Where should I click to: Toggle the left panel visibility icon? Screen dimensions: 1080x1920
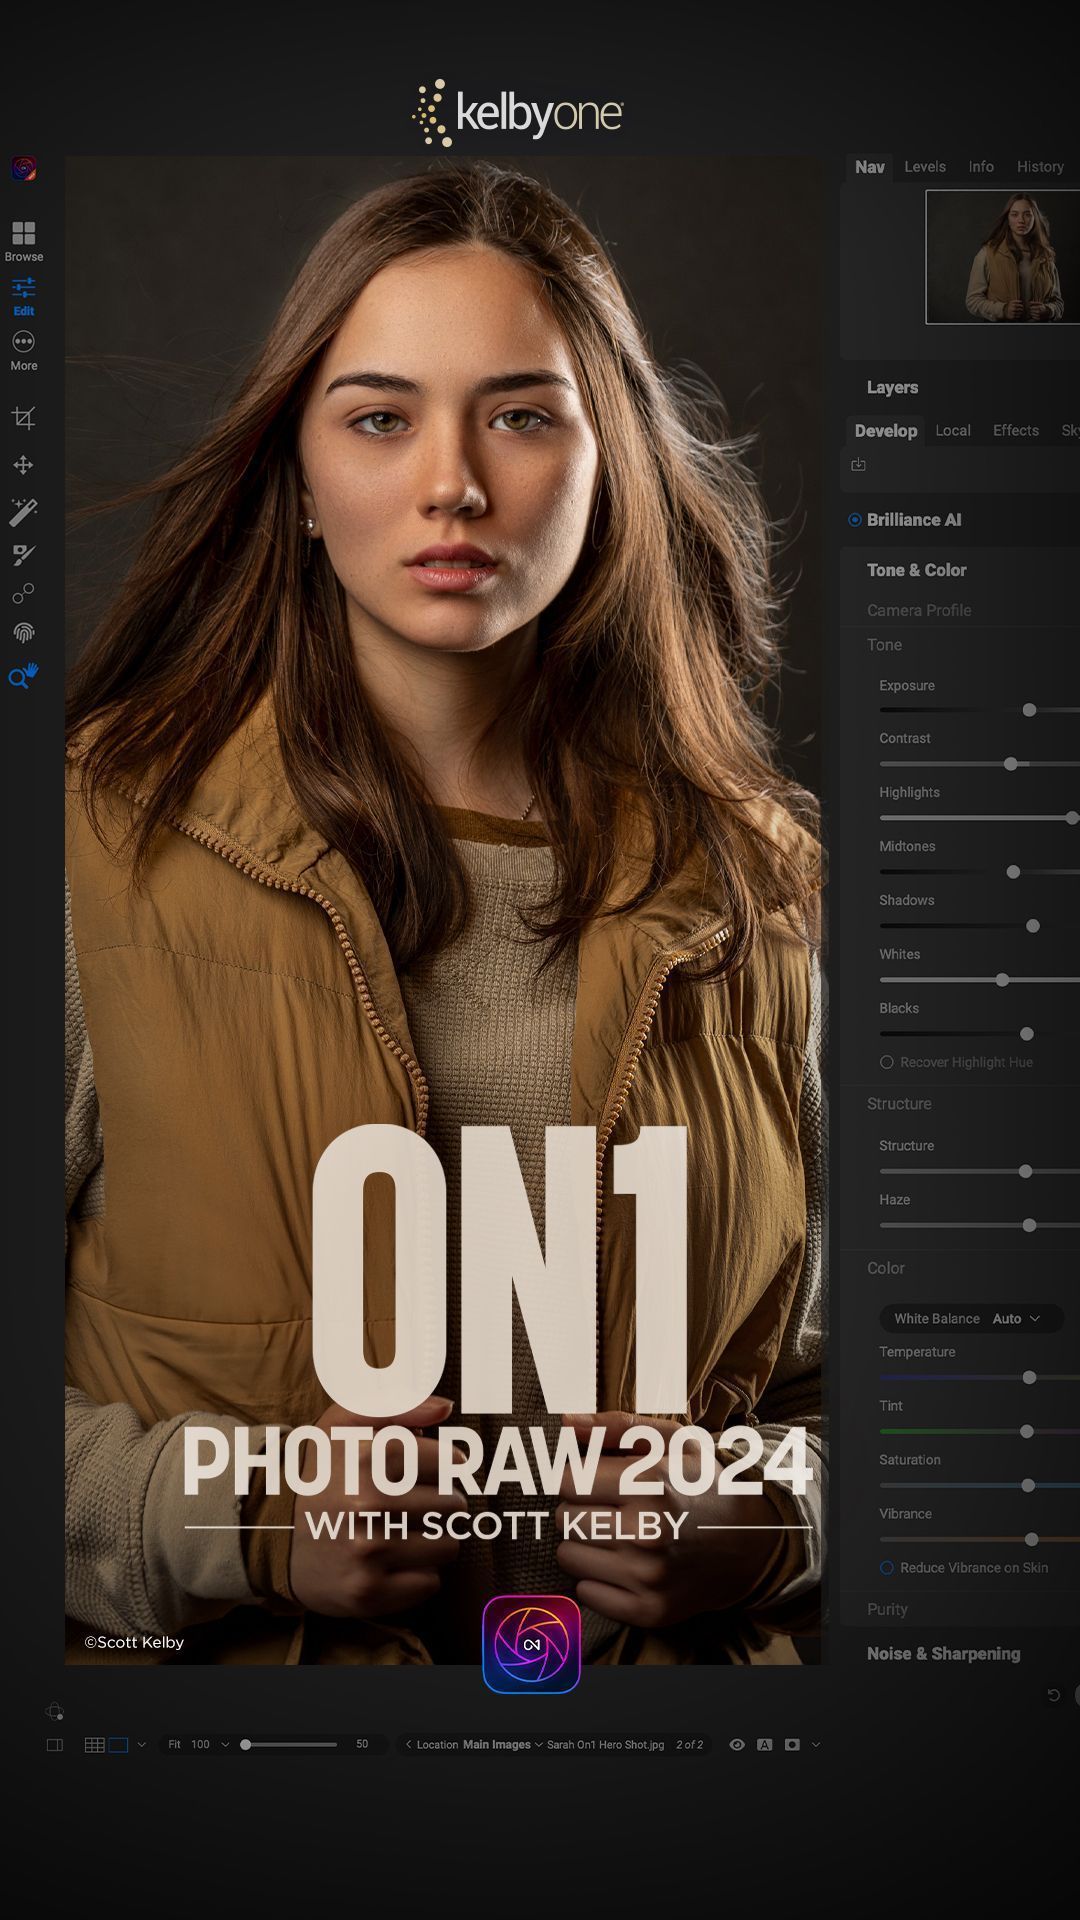tap(55, 1745)
